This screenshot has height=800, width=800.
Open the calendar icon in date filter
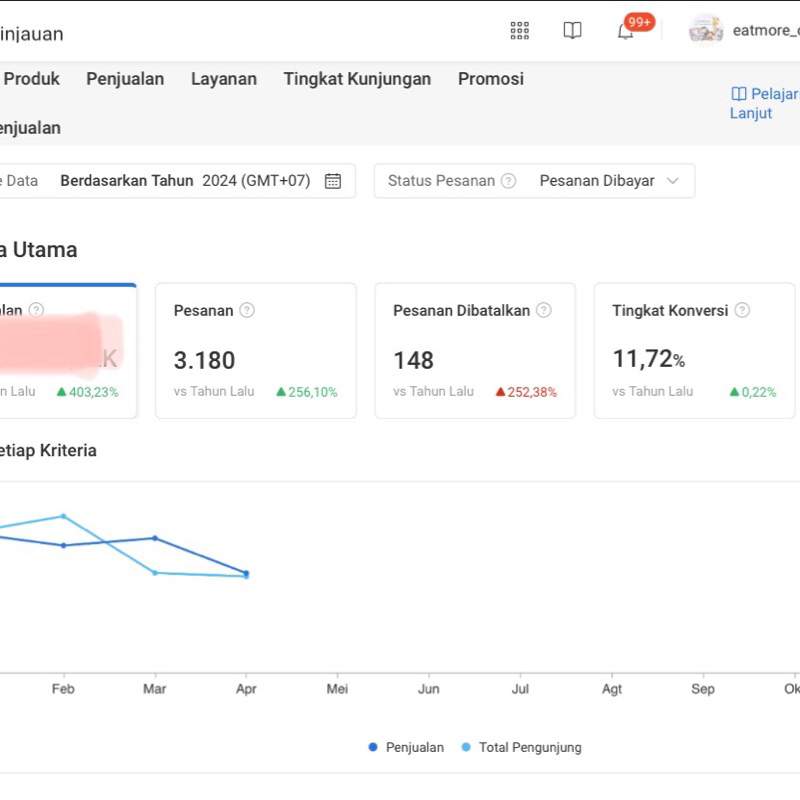333,181
